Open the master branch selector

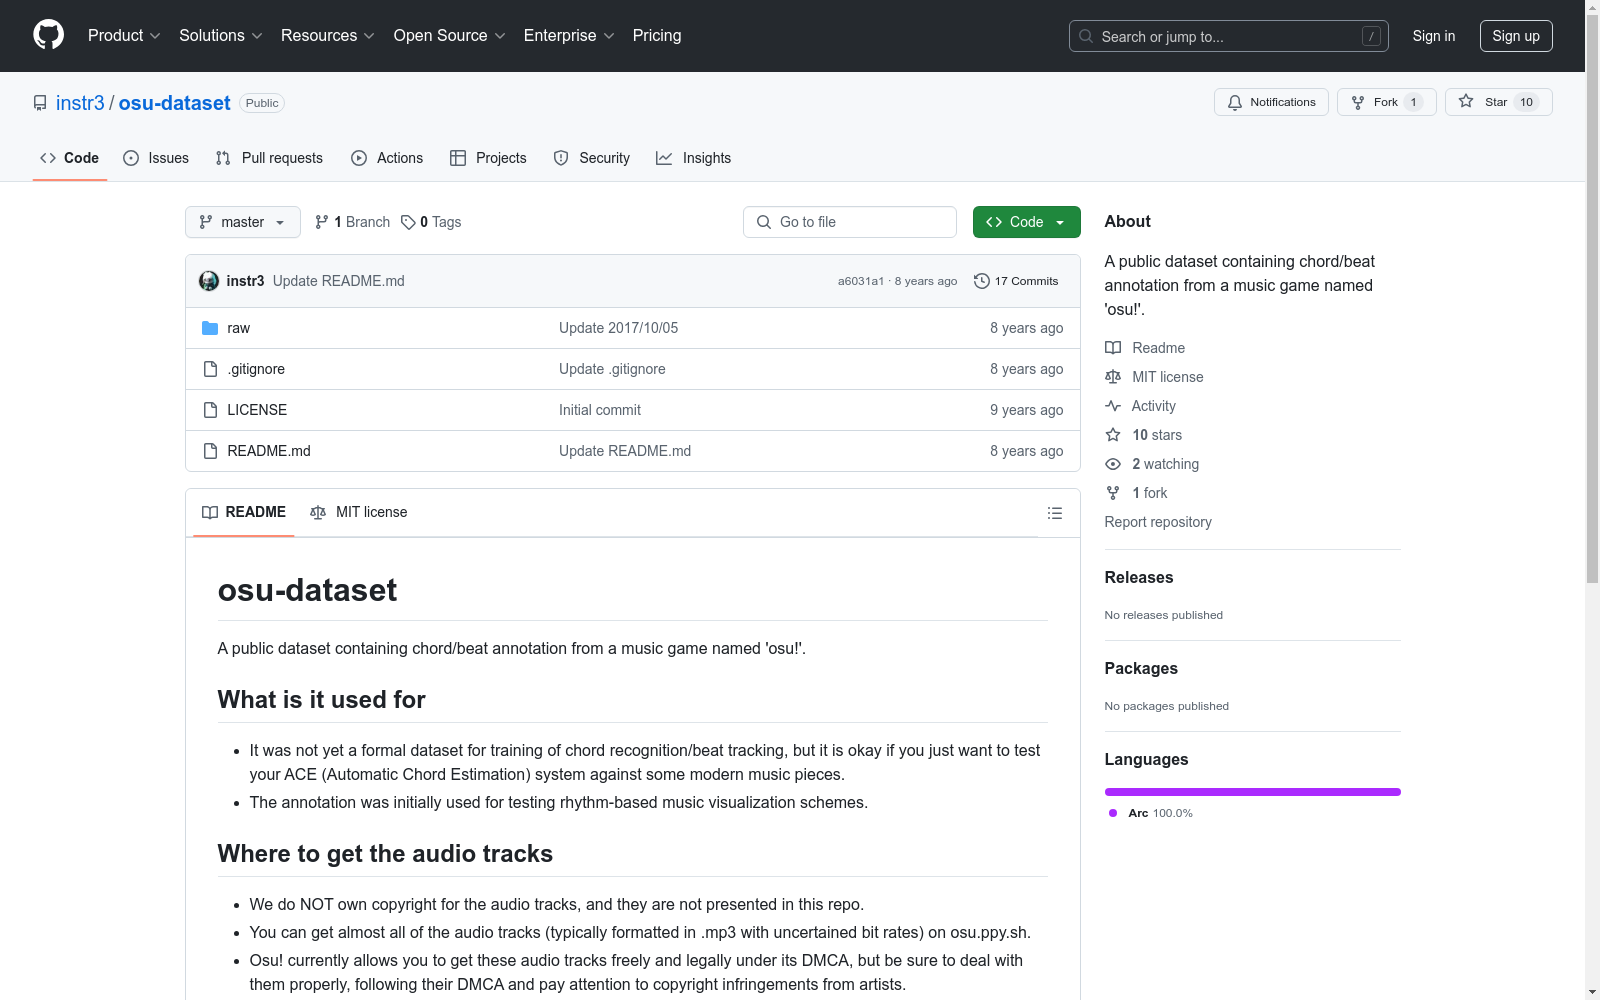tap(243, 222)
